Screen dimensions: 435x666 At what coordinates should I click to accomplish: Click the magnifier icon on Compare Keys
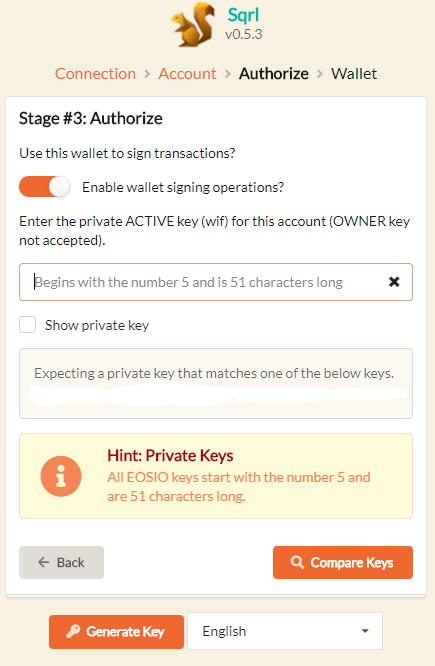coord(297,562)
